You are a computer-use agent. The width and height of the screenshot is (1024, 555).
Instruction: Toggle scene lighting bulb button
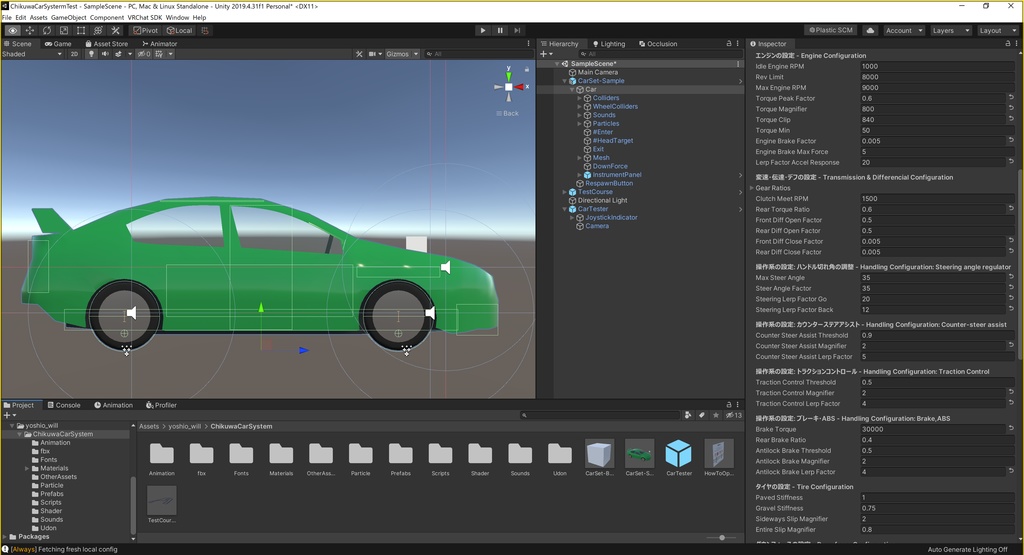point(91,54)
